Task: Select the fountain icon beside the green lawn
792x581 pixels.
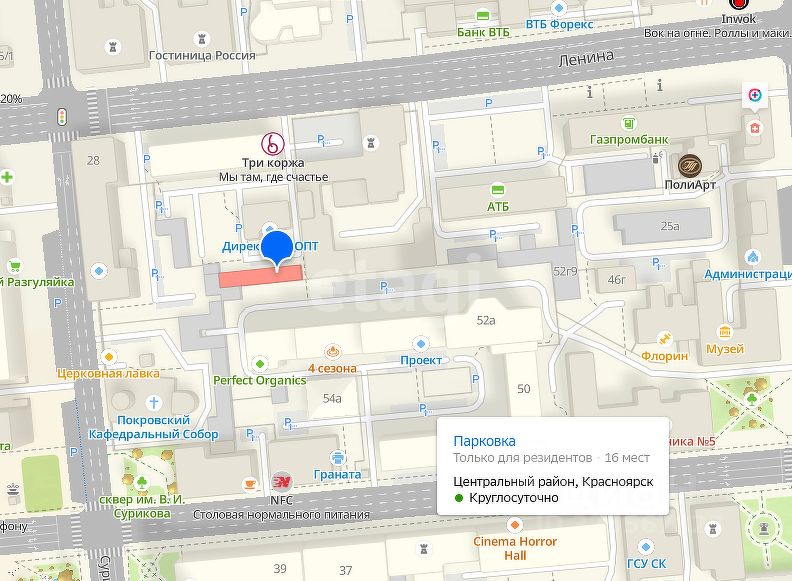Action: pyautogui.click(x=13, y=490)
